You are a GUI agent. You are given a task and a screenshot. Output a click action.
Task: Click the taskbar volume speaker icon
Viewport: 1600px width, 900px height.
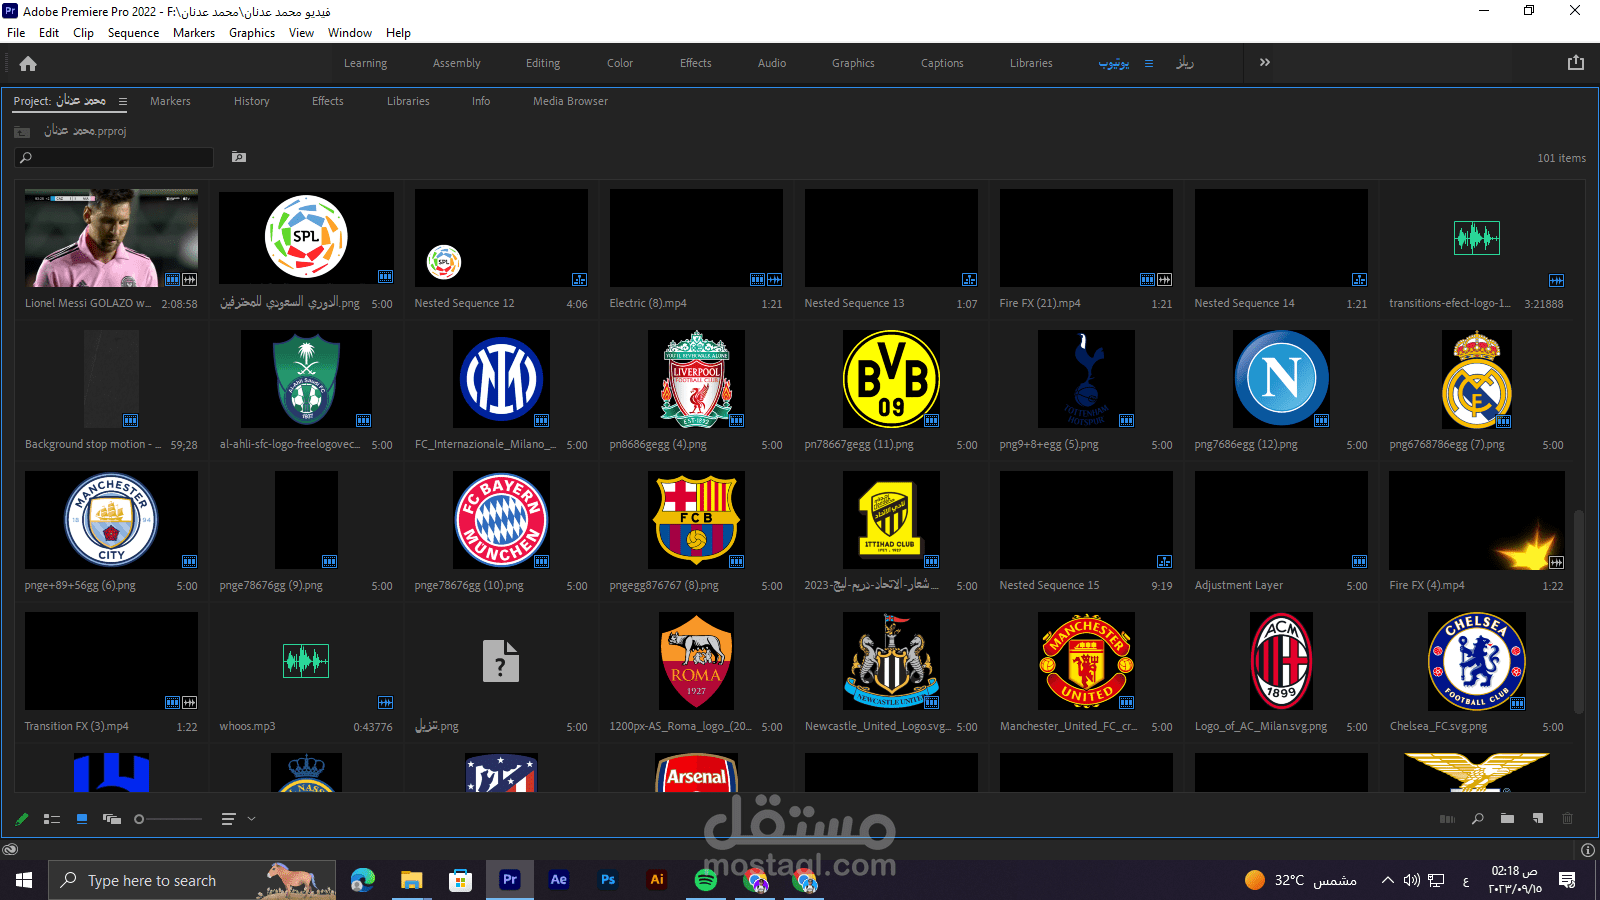1411,880
